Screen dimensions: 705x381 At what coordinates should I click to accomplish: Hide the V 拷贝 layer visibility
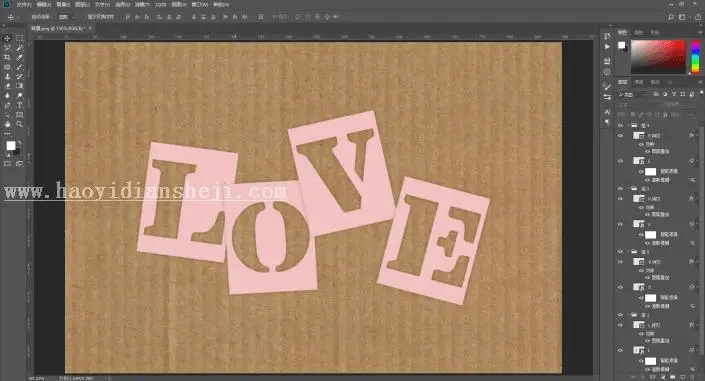[x=621, y=198]
